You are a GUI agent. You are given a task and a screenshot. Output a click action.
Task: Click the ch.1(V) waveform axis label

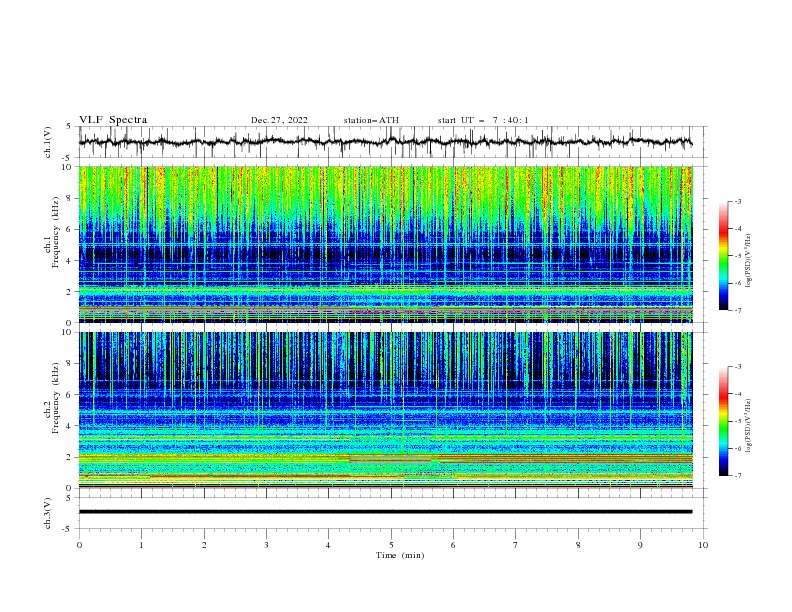pyautogui.click(x=48, y=142)
